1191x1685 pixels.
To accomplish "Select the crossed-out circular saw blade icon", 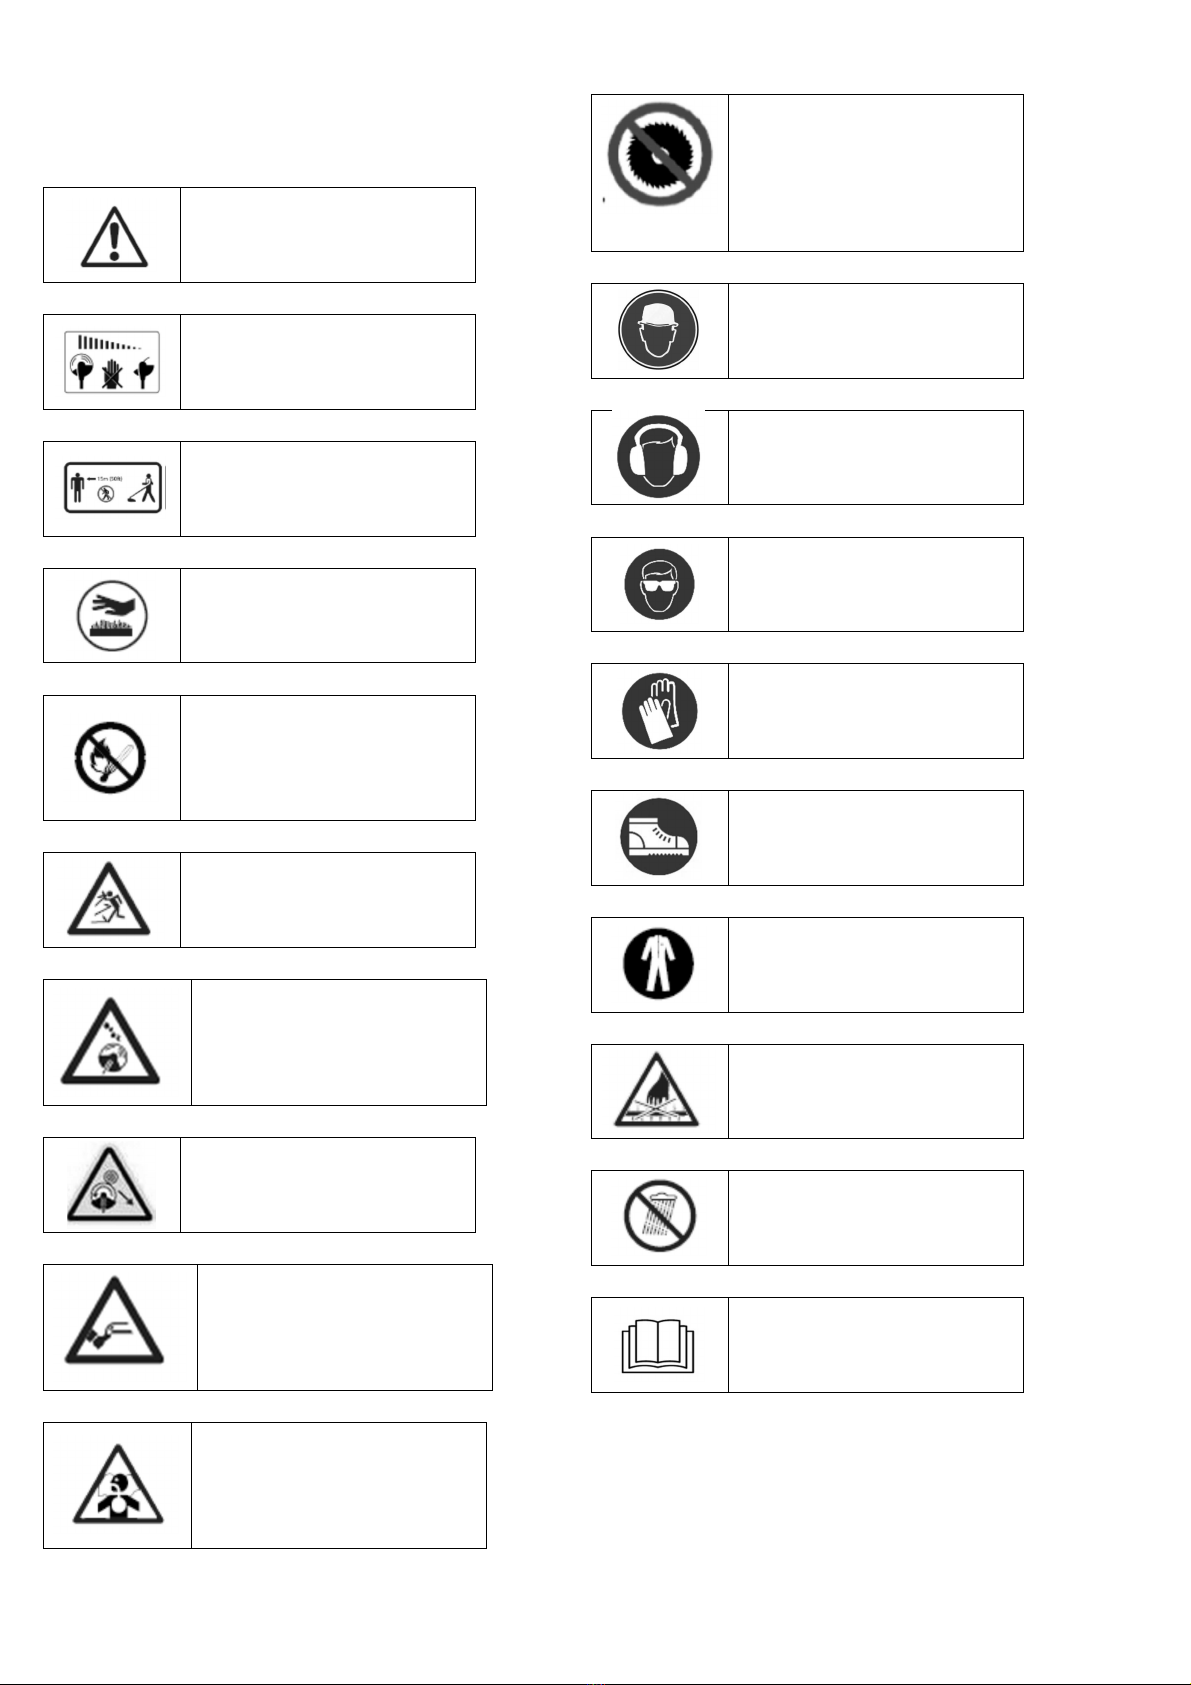I will point(659,153).
